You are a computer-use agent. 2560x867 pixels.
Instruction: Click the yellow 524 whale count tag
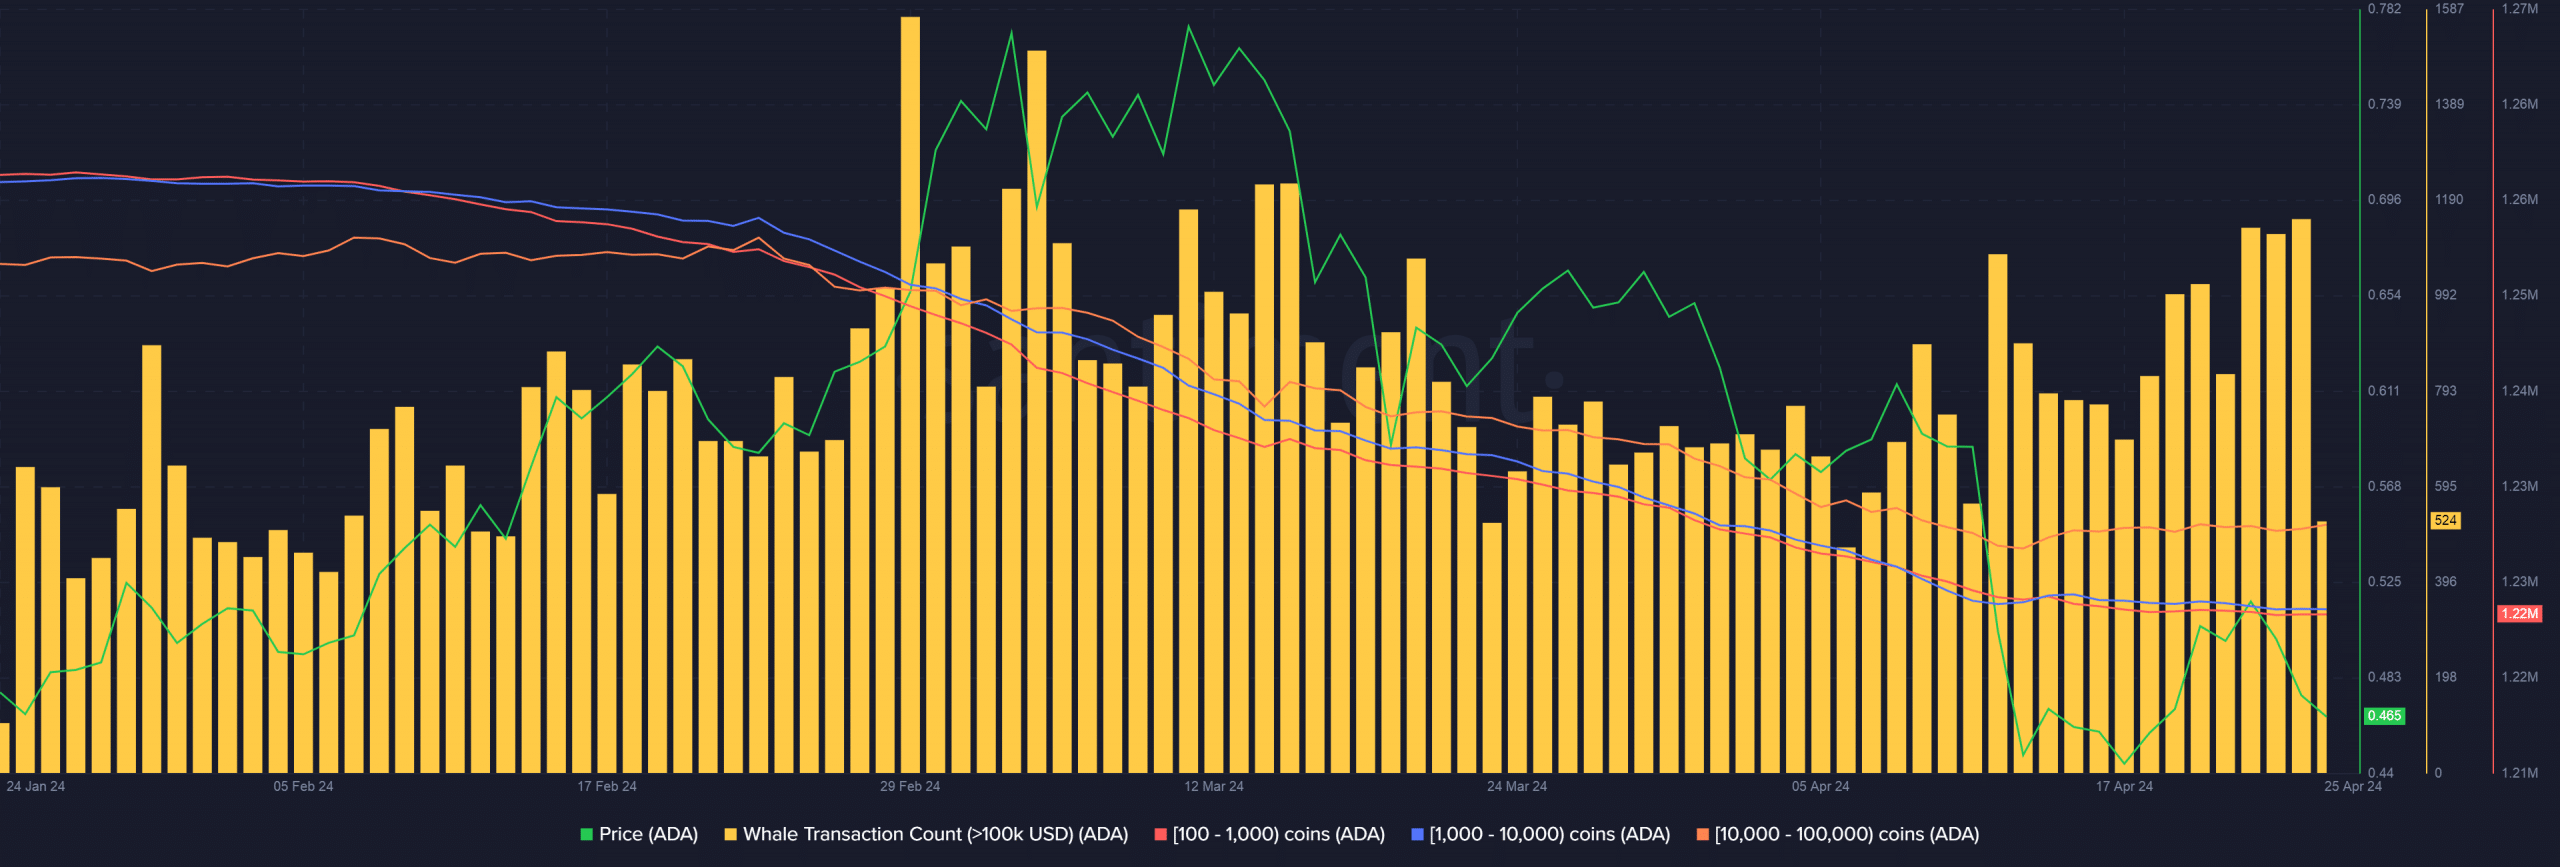(x=2446, y=520)
